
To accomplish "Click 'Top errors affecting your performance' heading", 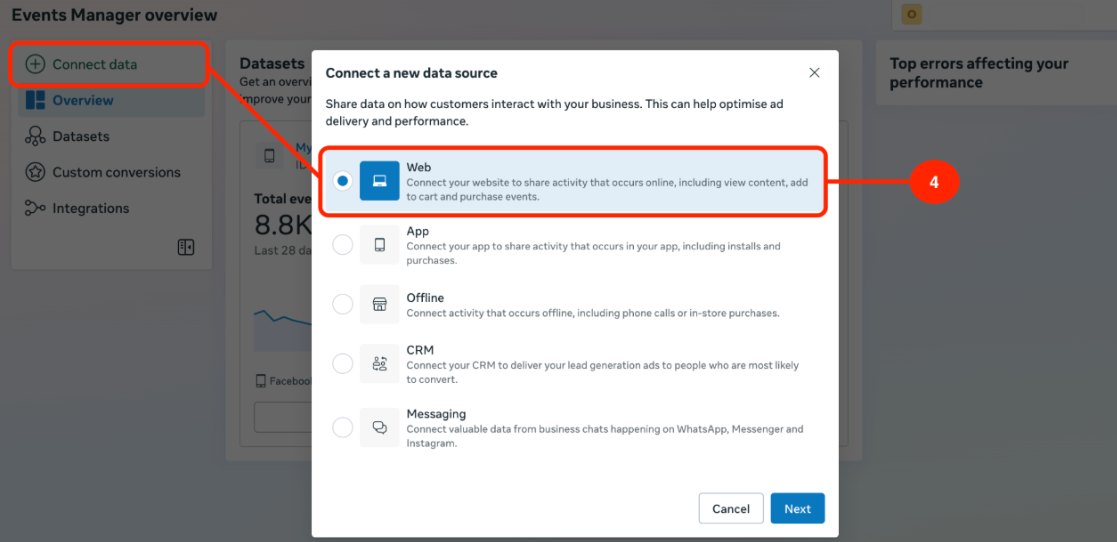I will [x=979, y=73].
